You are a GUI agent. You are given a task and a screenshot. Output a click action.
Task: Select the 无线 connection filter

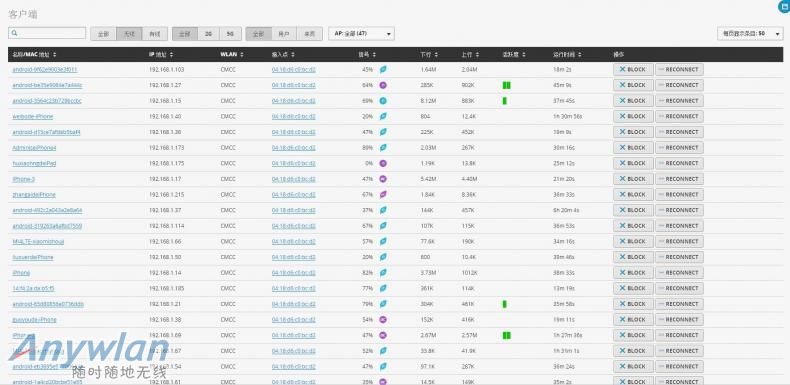point(129,34)
